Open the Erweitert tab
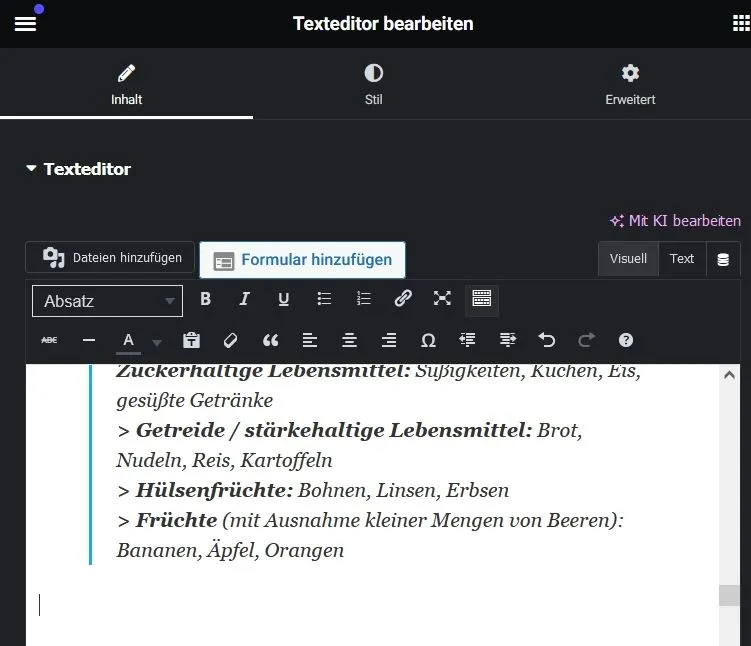The height and width of the screenshot is (646, 751). pyautogui.click(x=630, y=84)
